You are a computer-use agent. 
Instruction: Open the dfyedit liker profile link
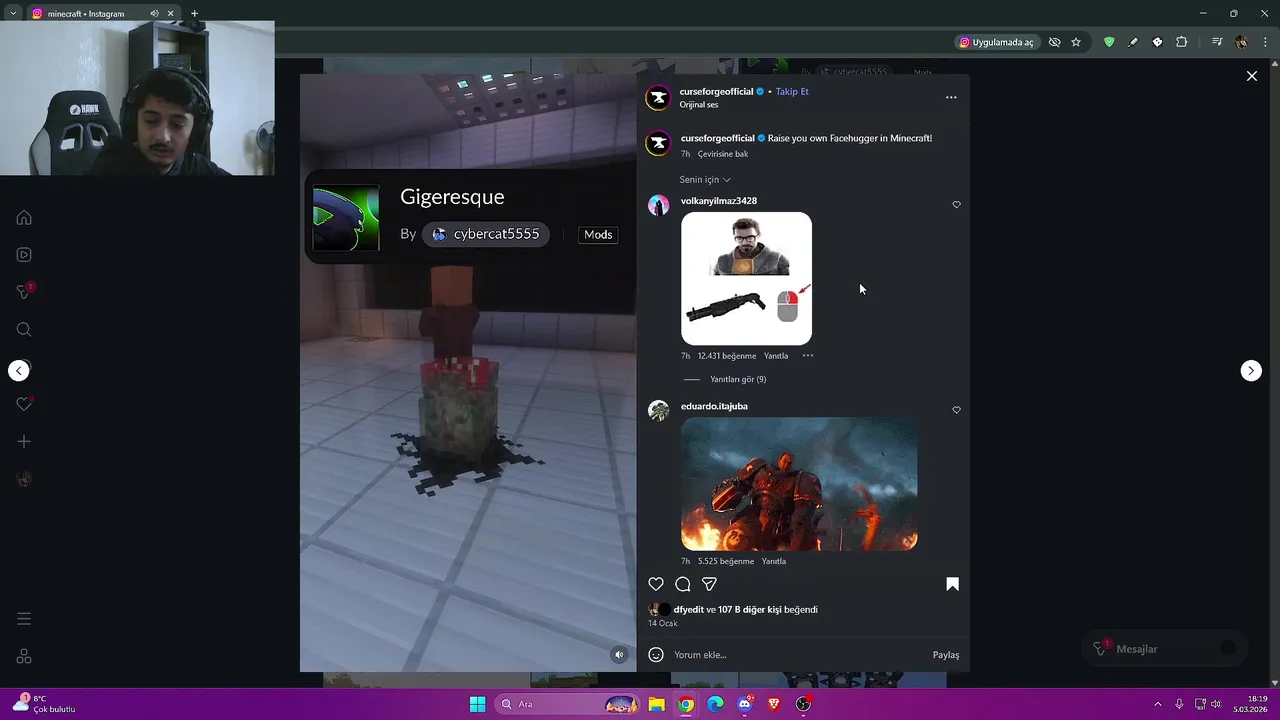[x=688, y=610]
